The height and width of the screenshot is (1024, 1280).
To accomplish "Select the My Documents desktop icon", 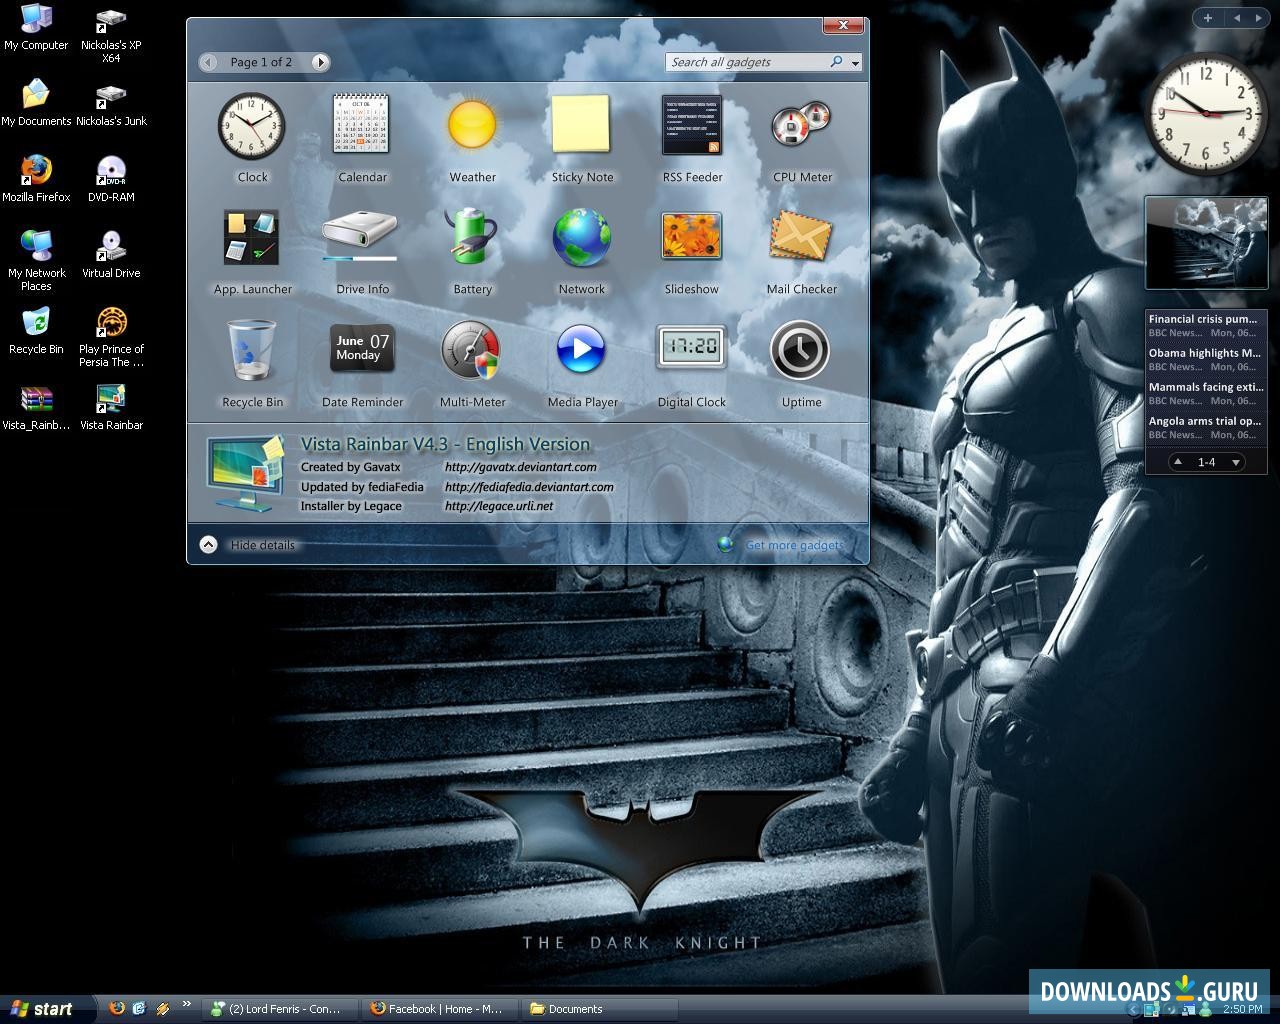I will [36, 104].
